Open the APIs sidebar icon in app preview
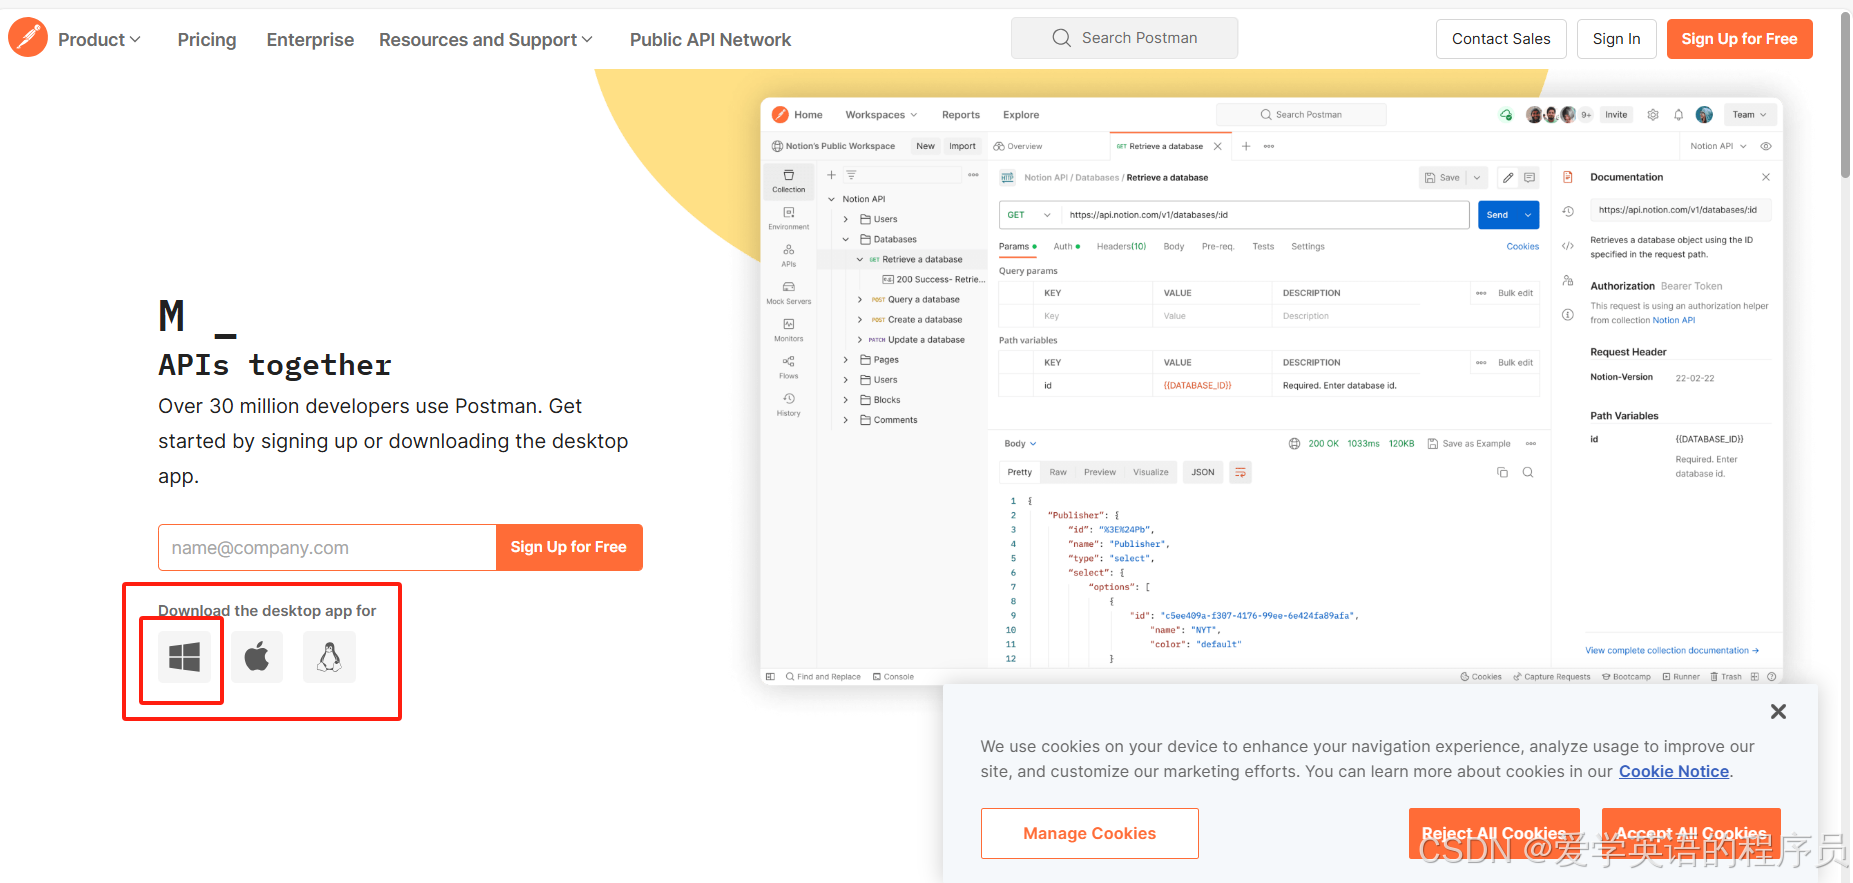1853x883 pixels. pos(789,255)
